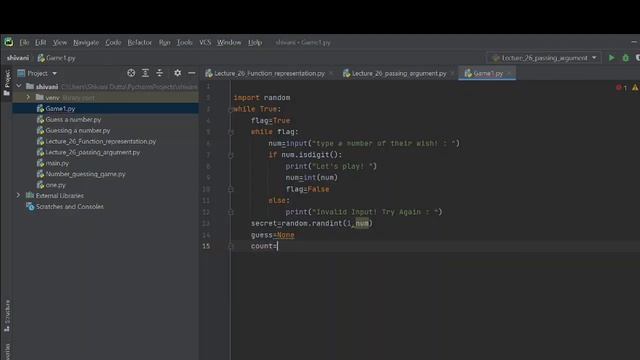640x360 pixels.
Task: Close the Lecture_26_Function_representation.py tab
Action: 331,73
